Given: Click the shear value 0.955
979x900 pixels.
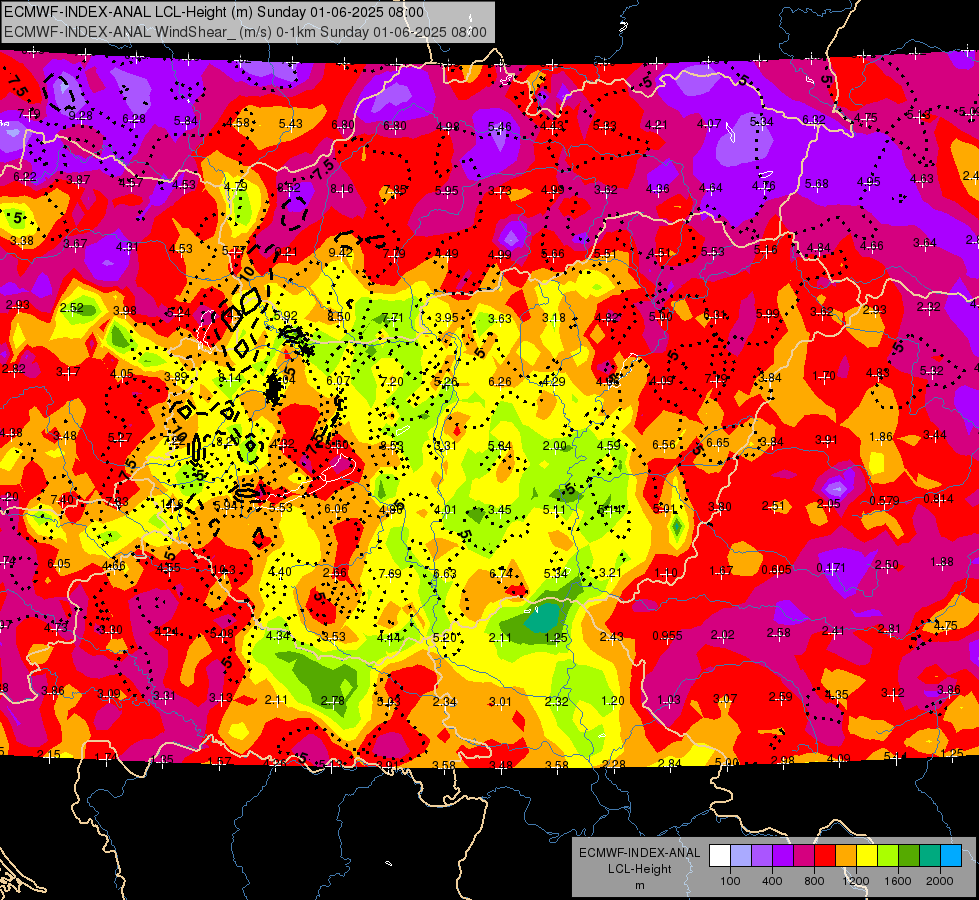Looking at the screenshot, I should coord(667,636).
